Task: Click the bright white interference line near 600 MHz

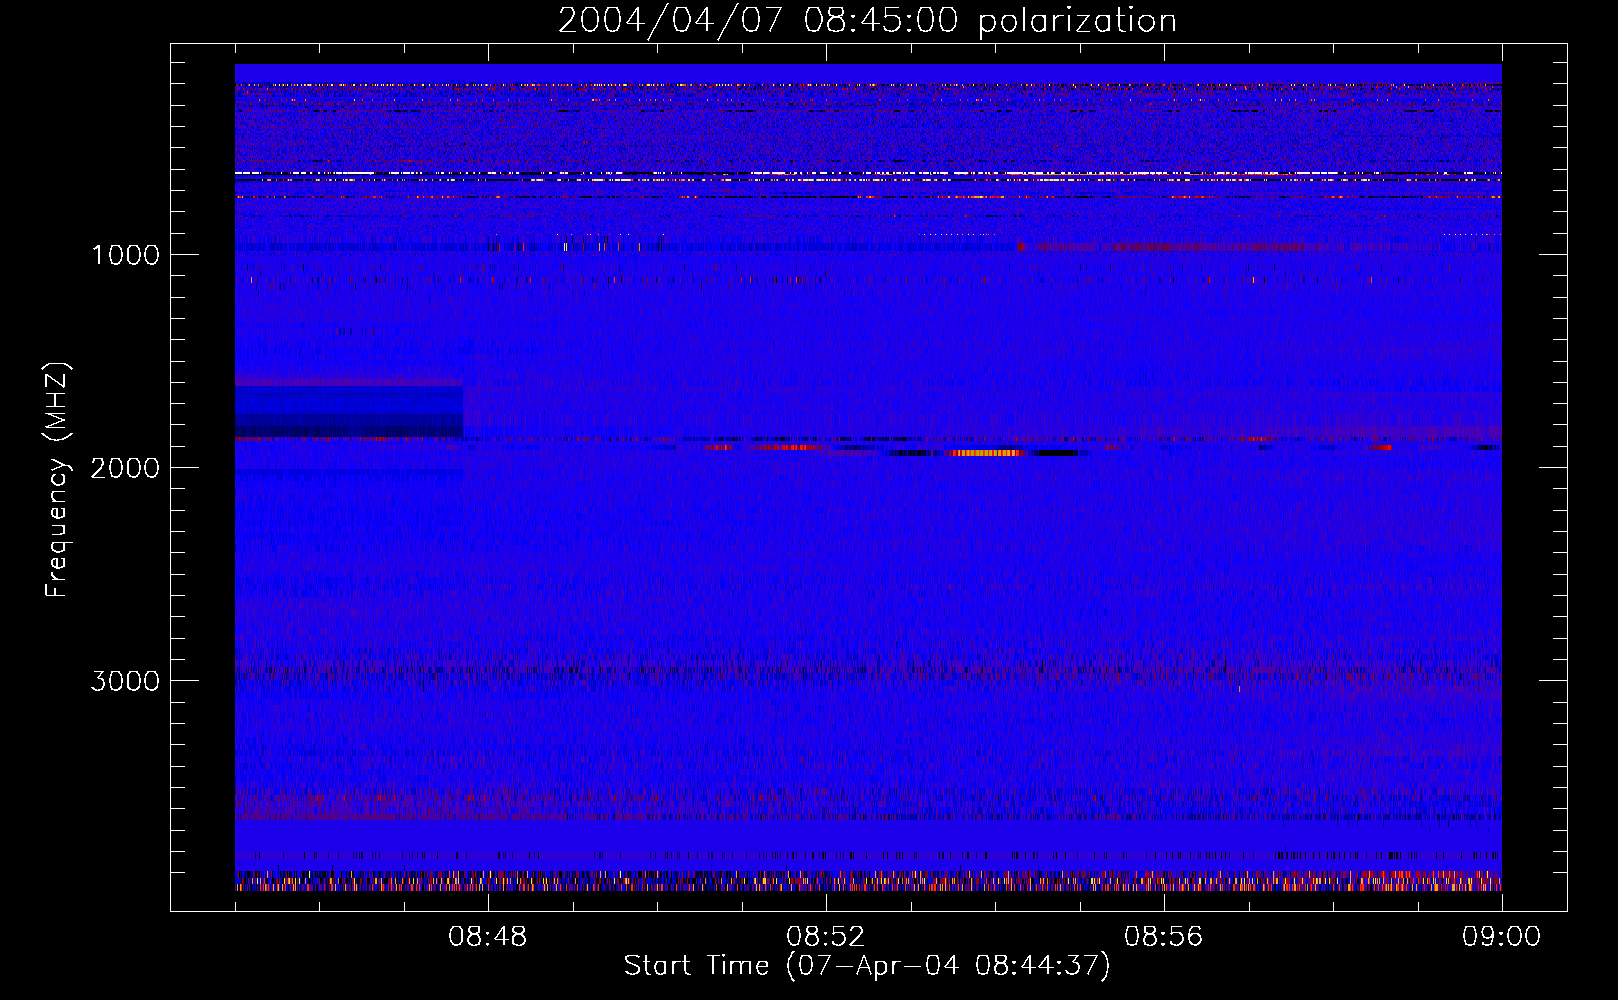Action: click(x=868, y=174)
